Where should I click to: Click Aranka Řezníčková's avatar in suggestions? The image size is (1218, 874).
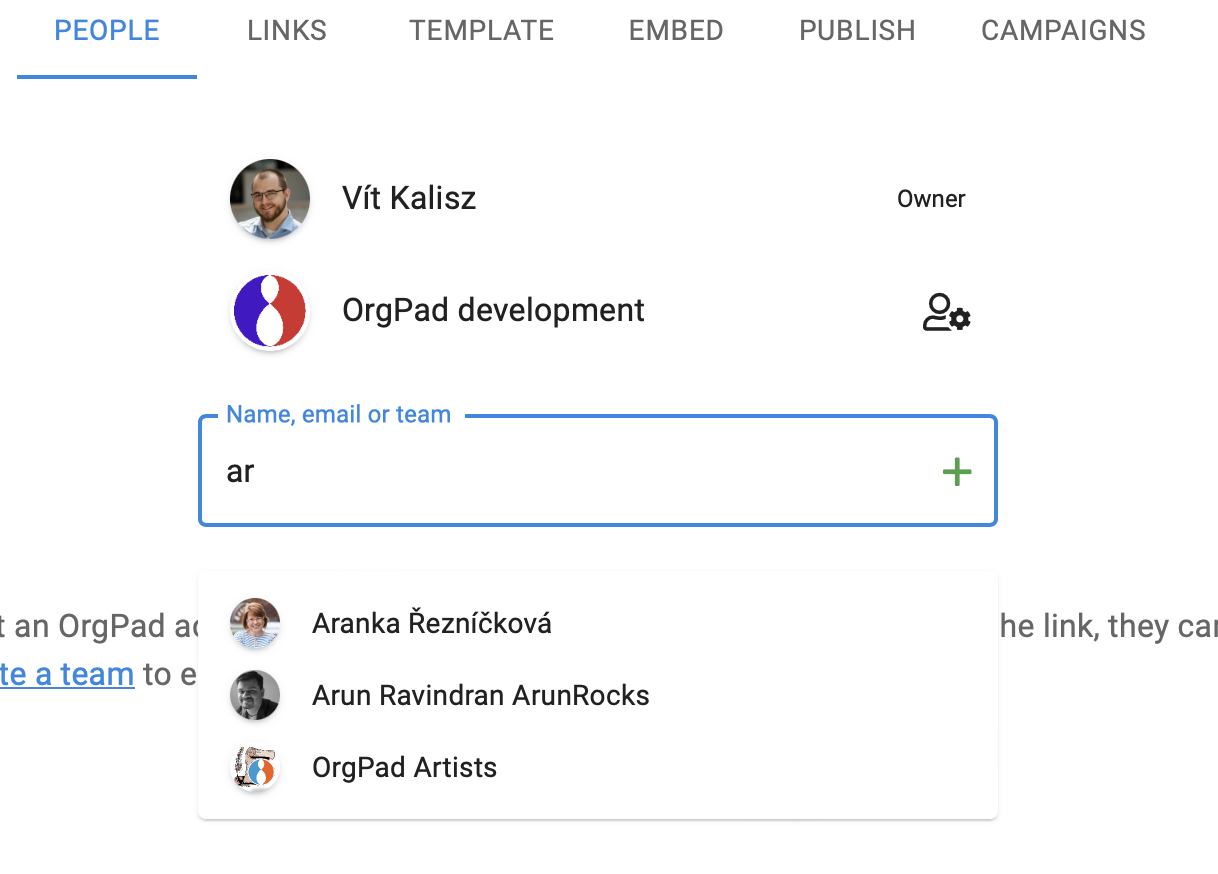click(x=254, y=624)
